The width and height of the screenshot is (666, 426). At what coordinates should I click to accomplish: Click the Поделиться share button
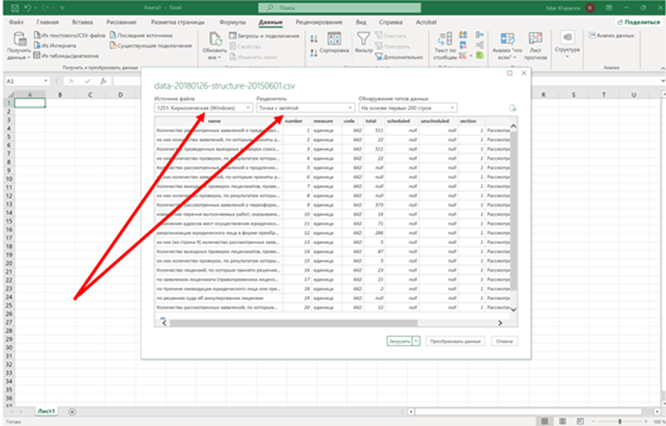pyautogui.click(x=639, y=22)
